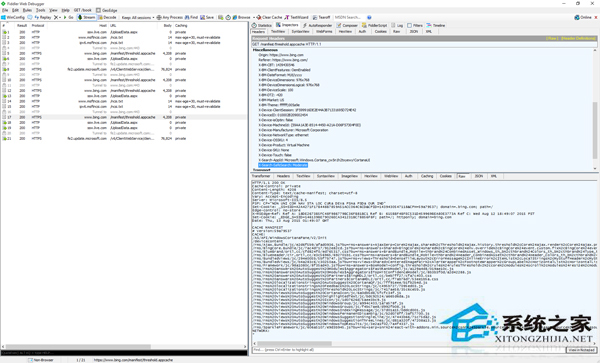The width and height of the screenshot is (600, 363).
Task: Save sessions with toolbar Save
Action: (207, 17)
